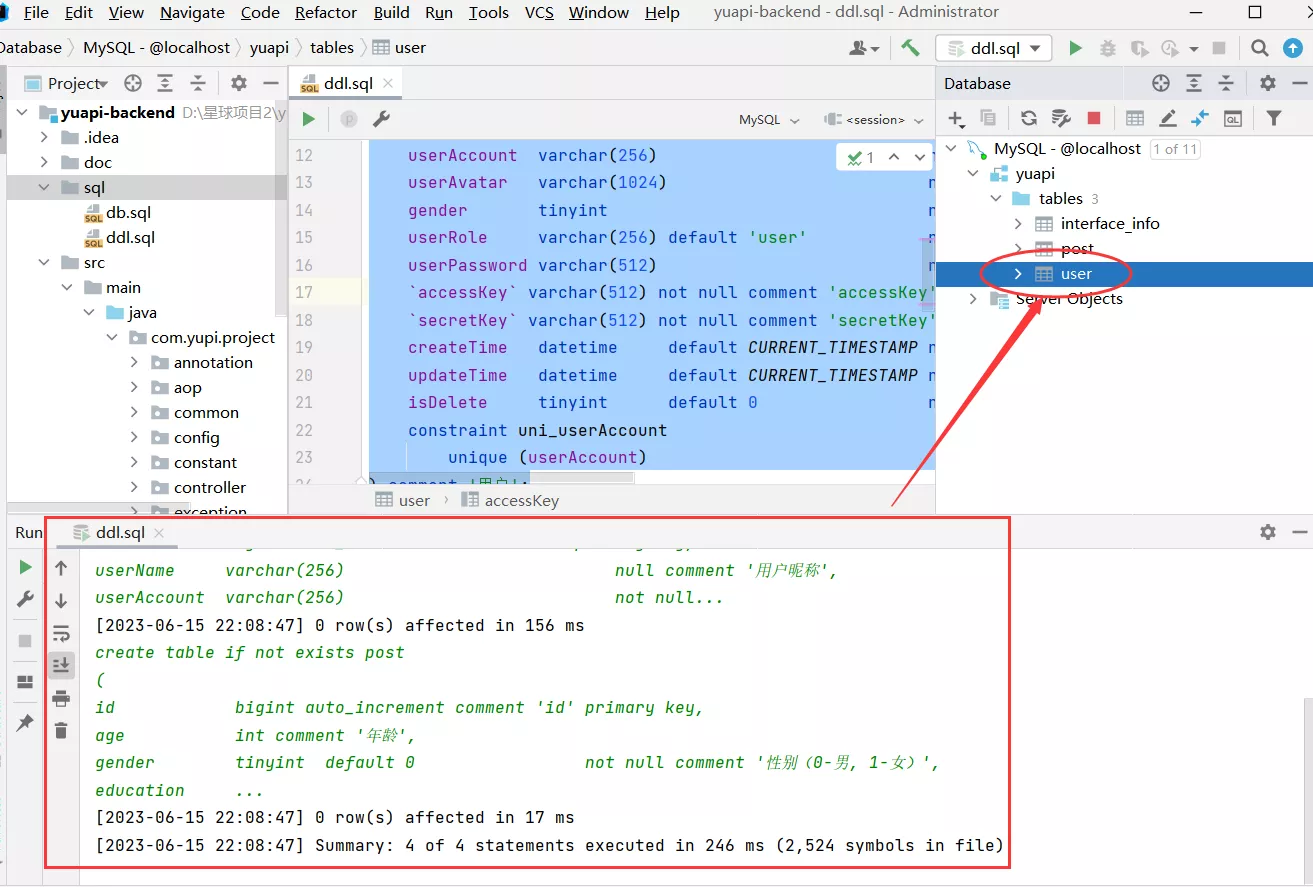Click the green Build hammer icon
Screen dimensions: 1313x887
point(910,48)
